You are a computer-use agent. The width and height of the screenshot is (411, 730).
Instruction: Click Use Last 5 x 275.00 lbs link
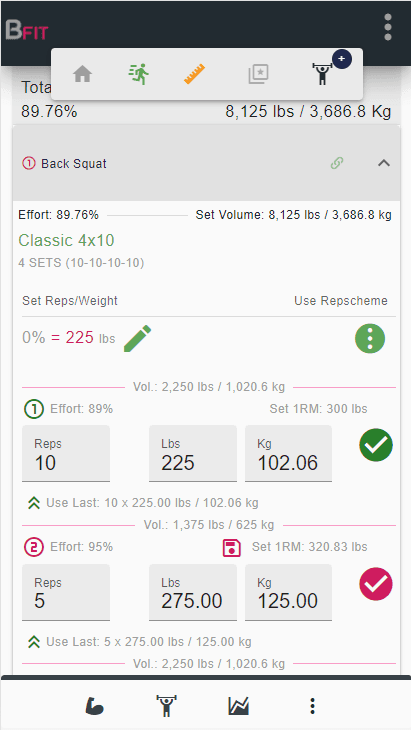(140, 642)
